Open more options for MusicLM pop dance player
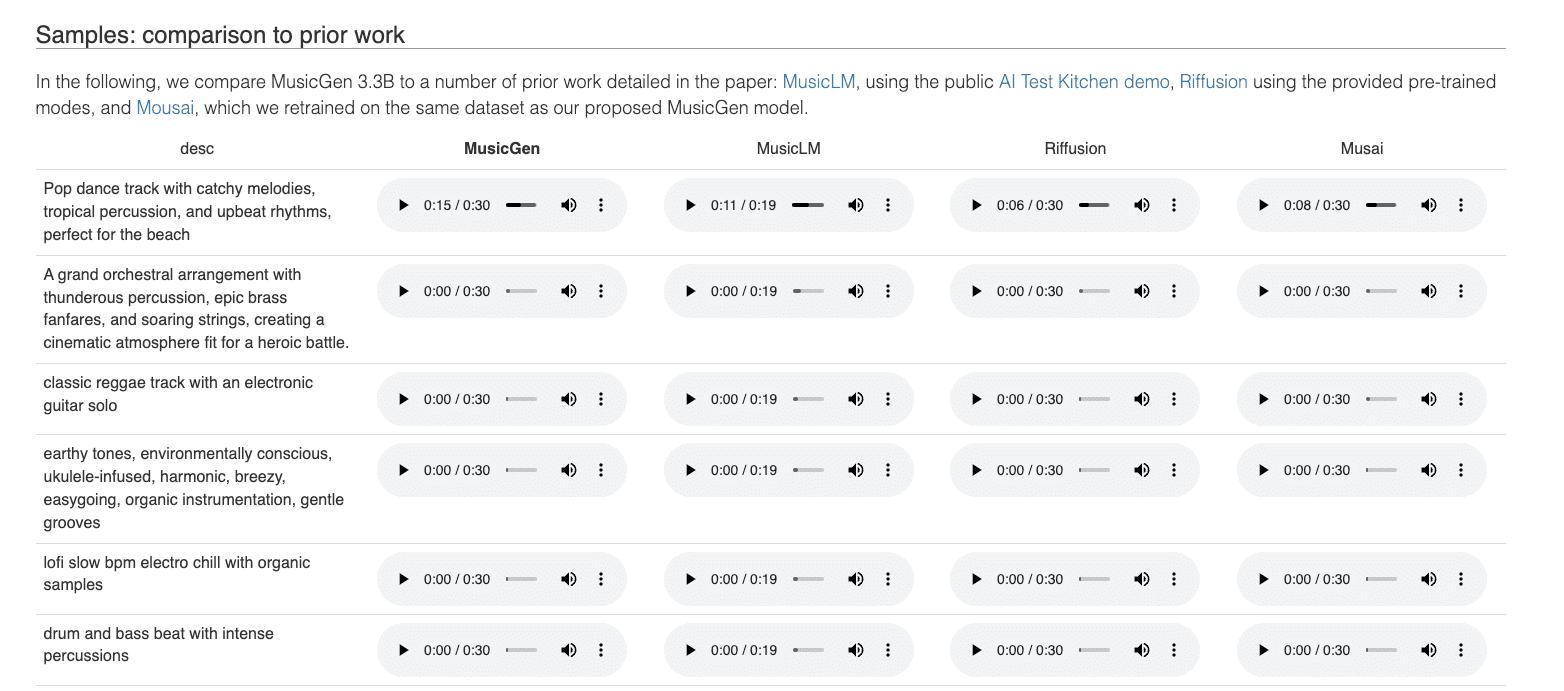 coord(888,205)
